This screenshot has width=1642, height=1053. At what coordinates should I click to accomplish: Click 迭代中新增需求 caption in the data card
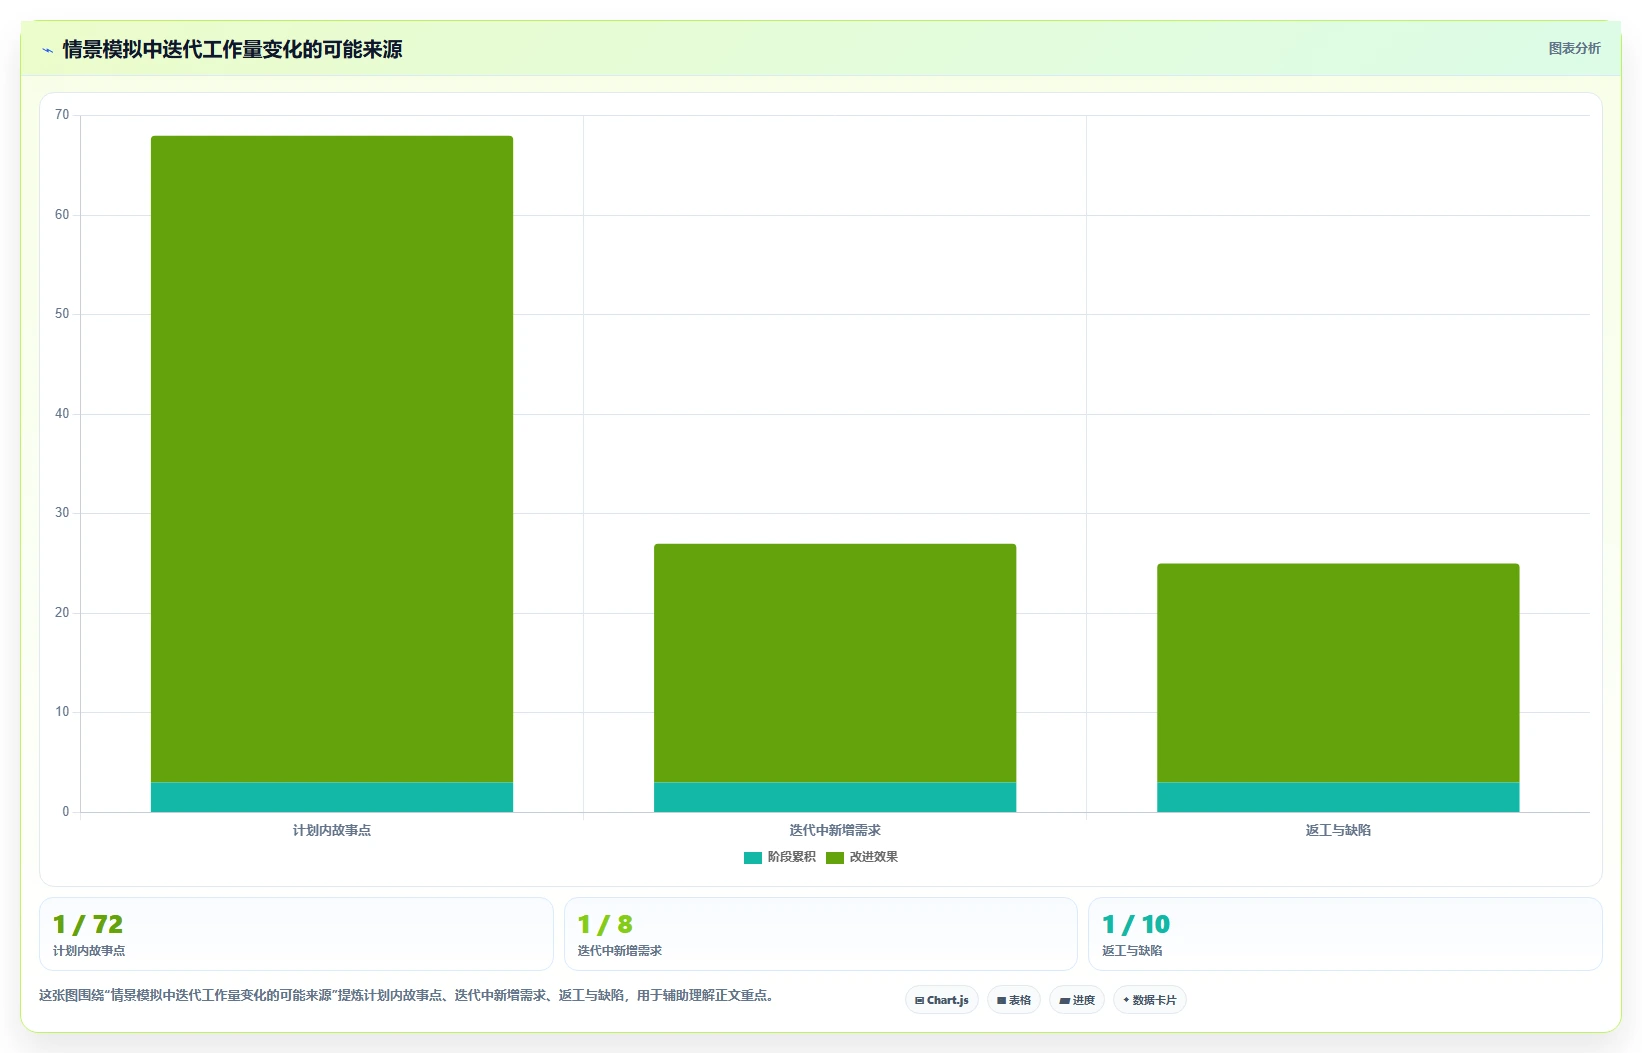tap(619, 951)
